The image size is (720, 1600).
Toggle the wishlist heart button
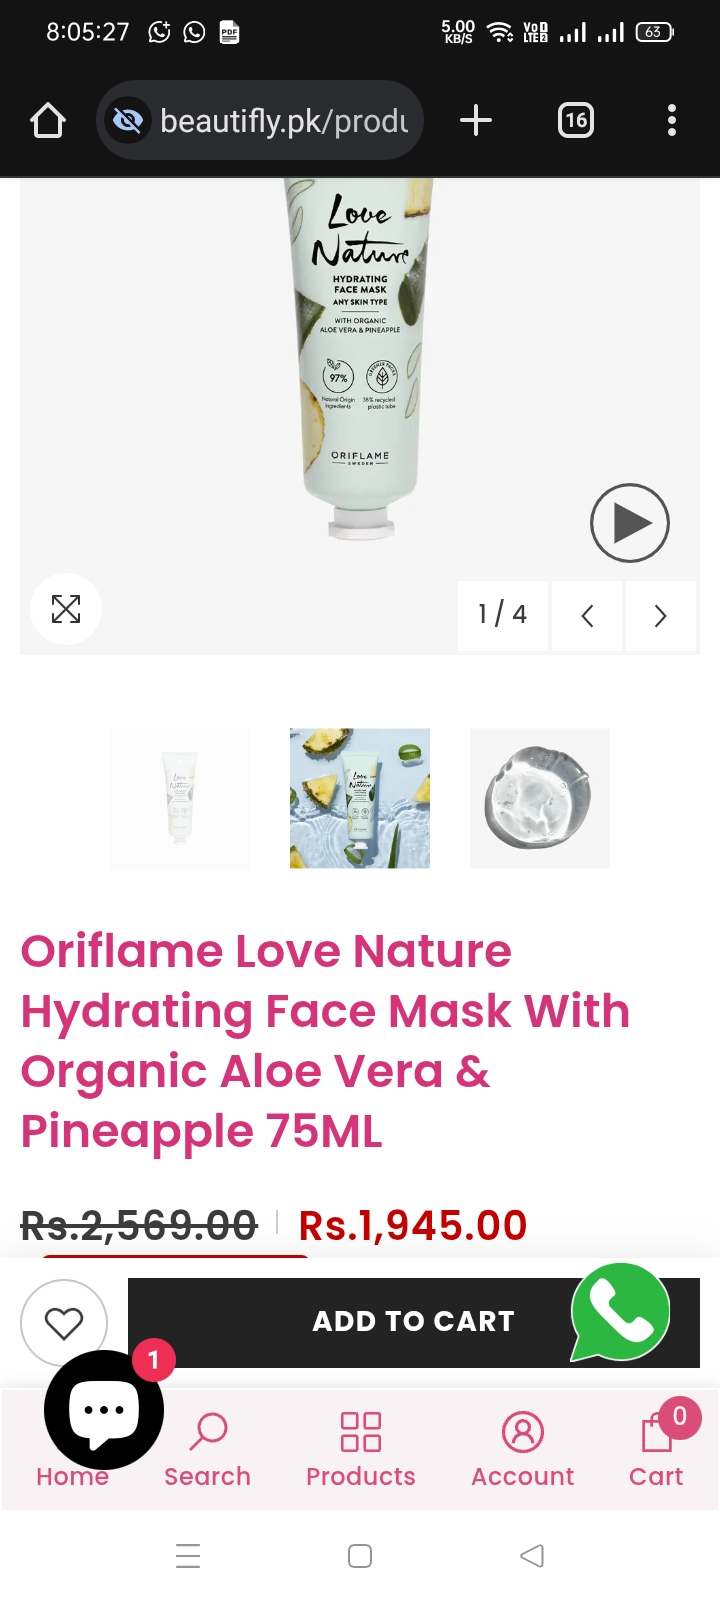click(64, 1323)
